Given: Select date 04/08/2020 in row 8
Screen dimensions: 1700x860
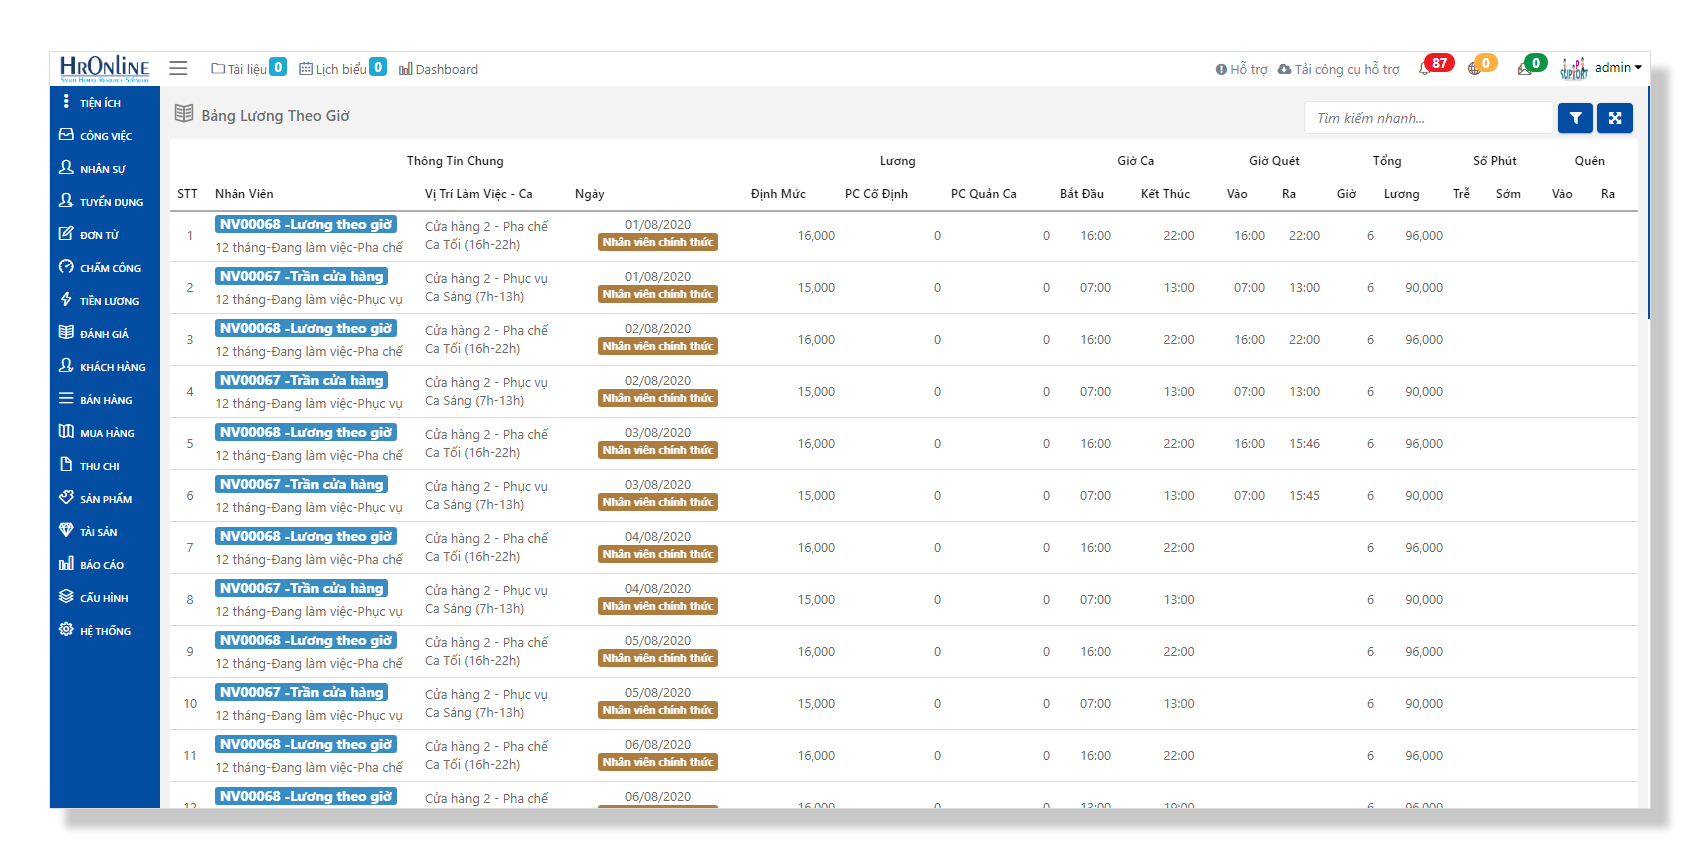Looking at the screenshot, I should click(x=658, y=589).
